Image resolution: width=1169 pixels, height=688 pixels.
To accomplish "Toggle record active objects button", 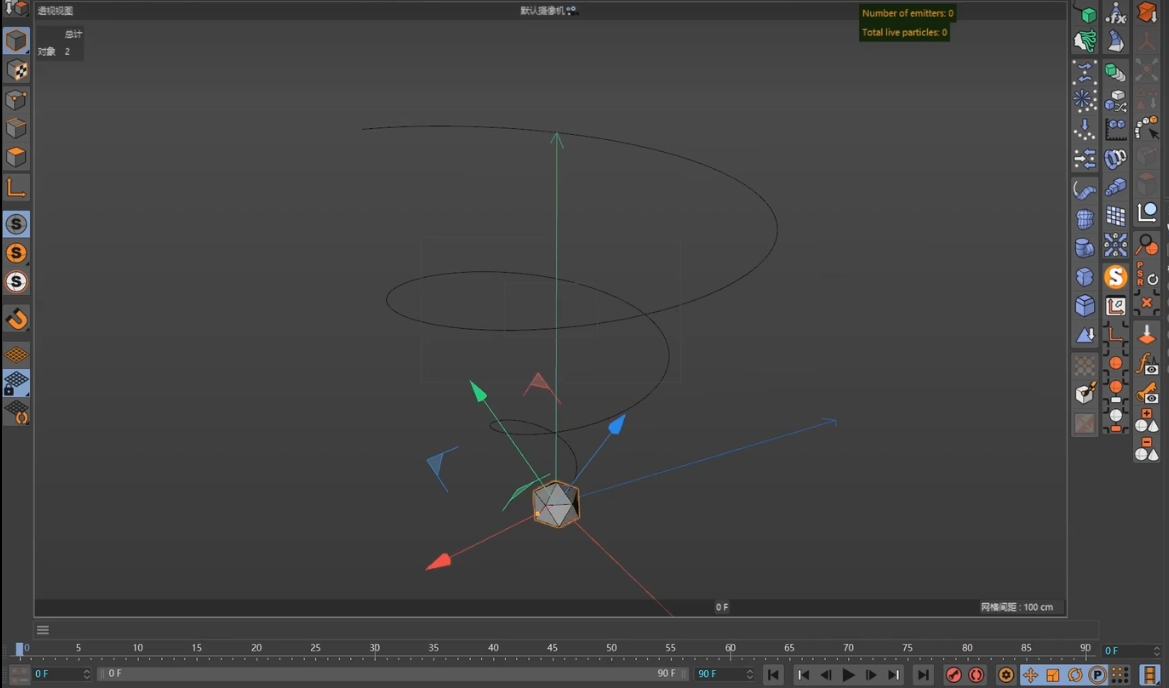I will click(953, 675).
